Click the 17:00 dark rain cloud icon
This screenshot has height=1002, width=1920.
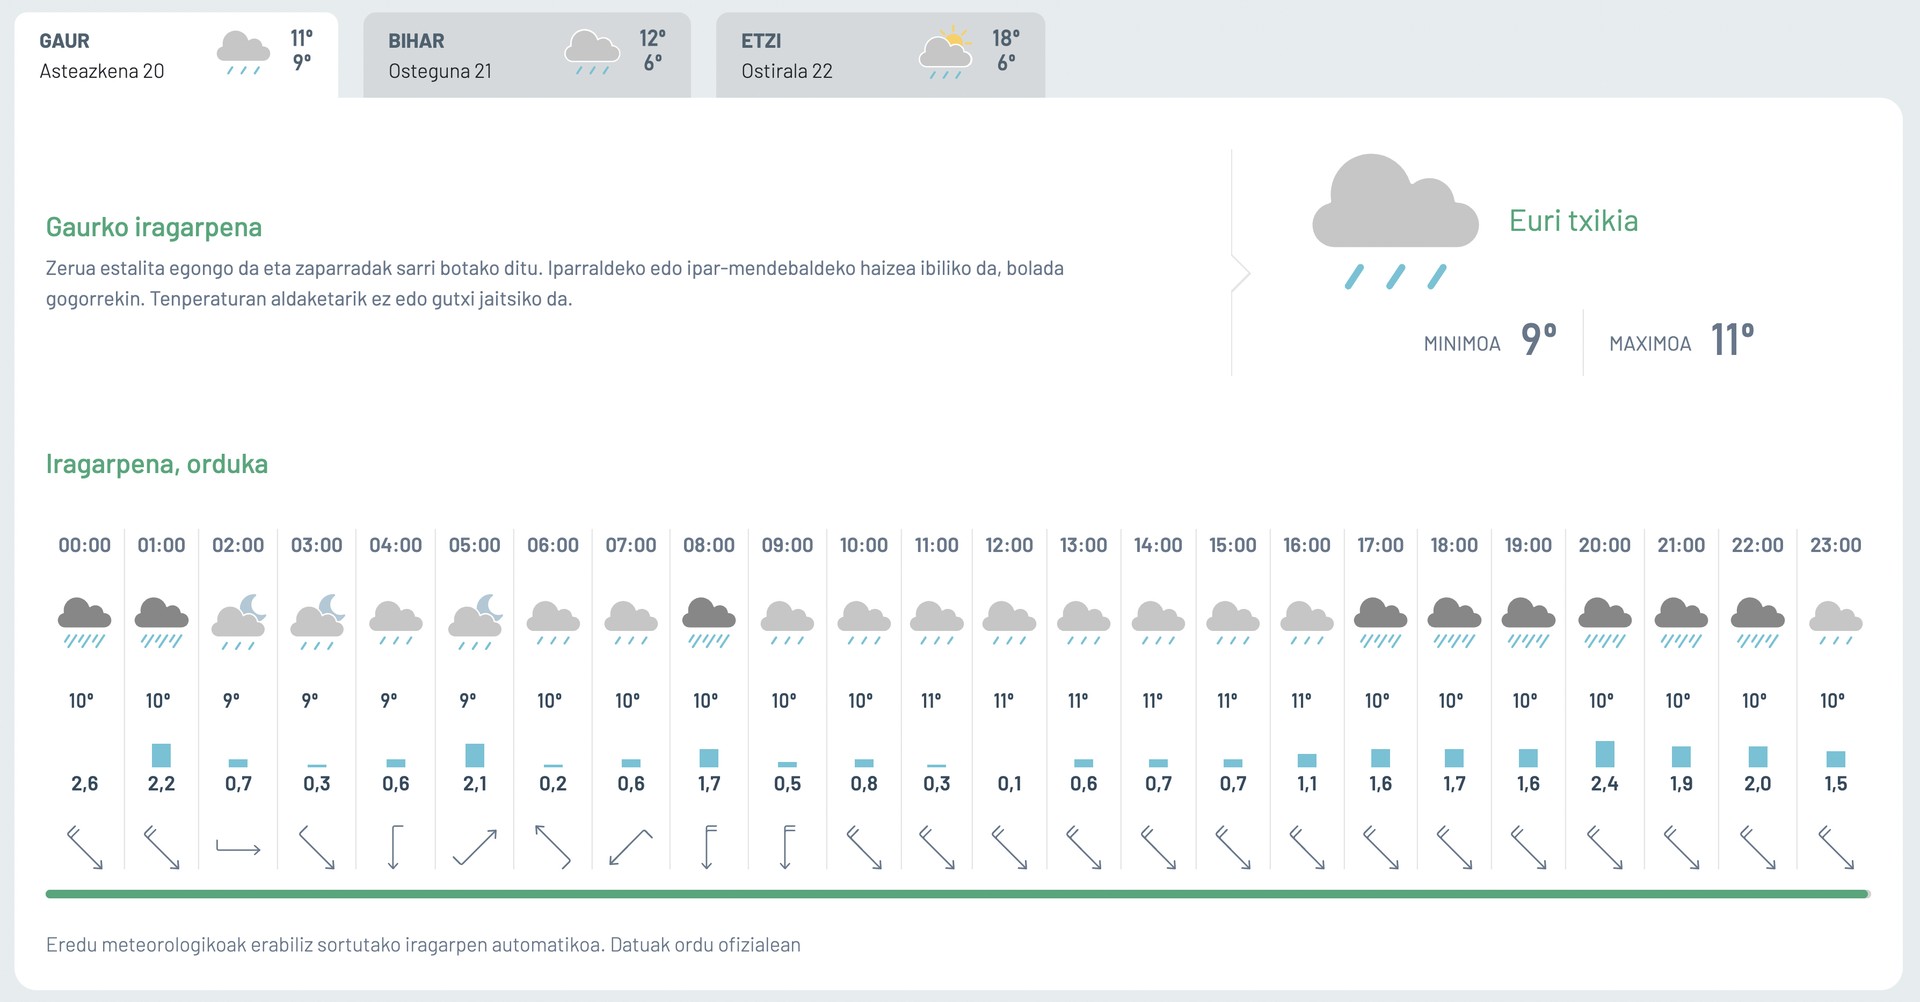1380,622
